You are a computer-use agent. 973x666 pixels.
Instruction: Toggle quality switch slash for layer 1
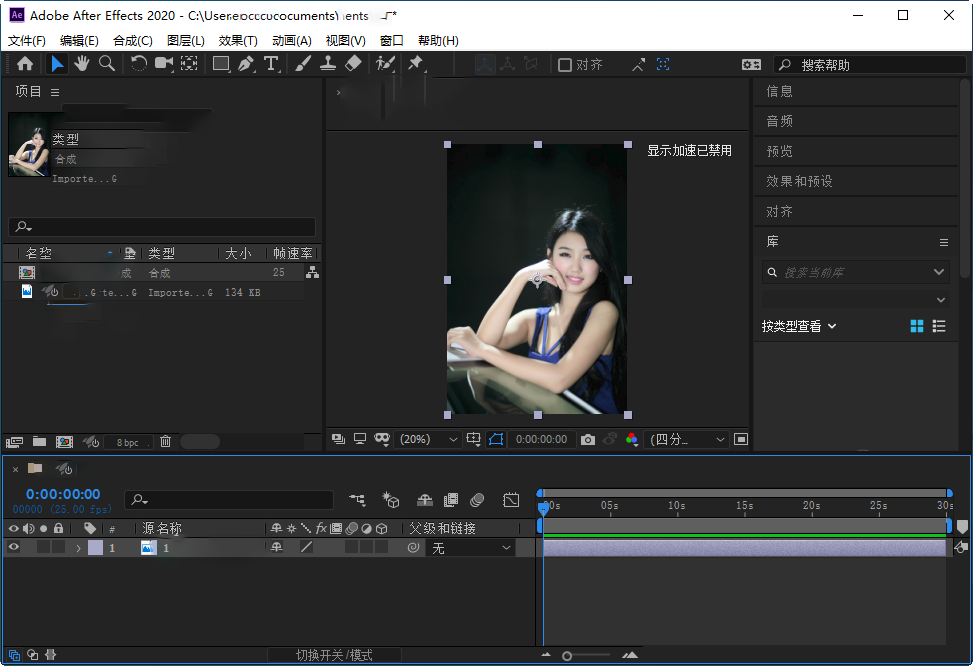(x=306, y=547)
